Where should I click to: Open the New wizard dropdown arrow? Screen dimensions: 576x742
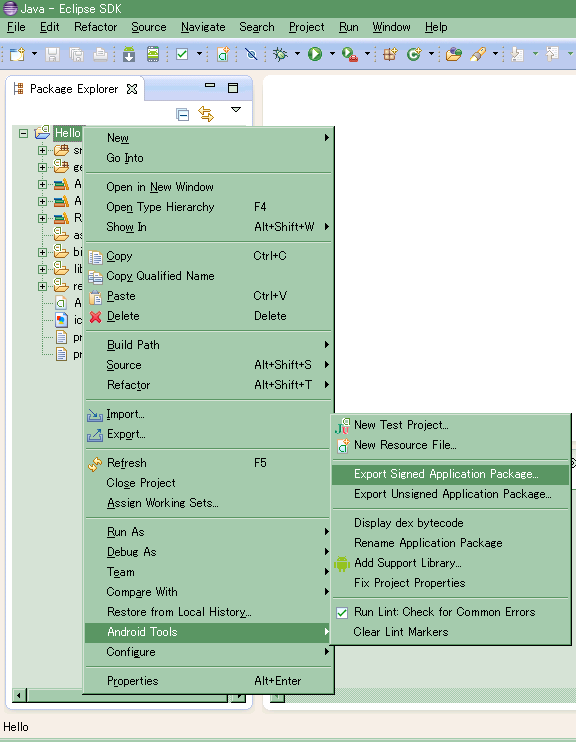coord(34,54)
